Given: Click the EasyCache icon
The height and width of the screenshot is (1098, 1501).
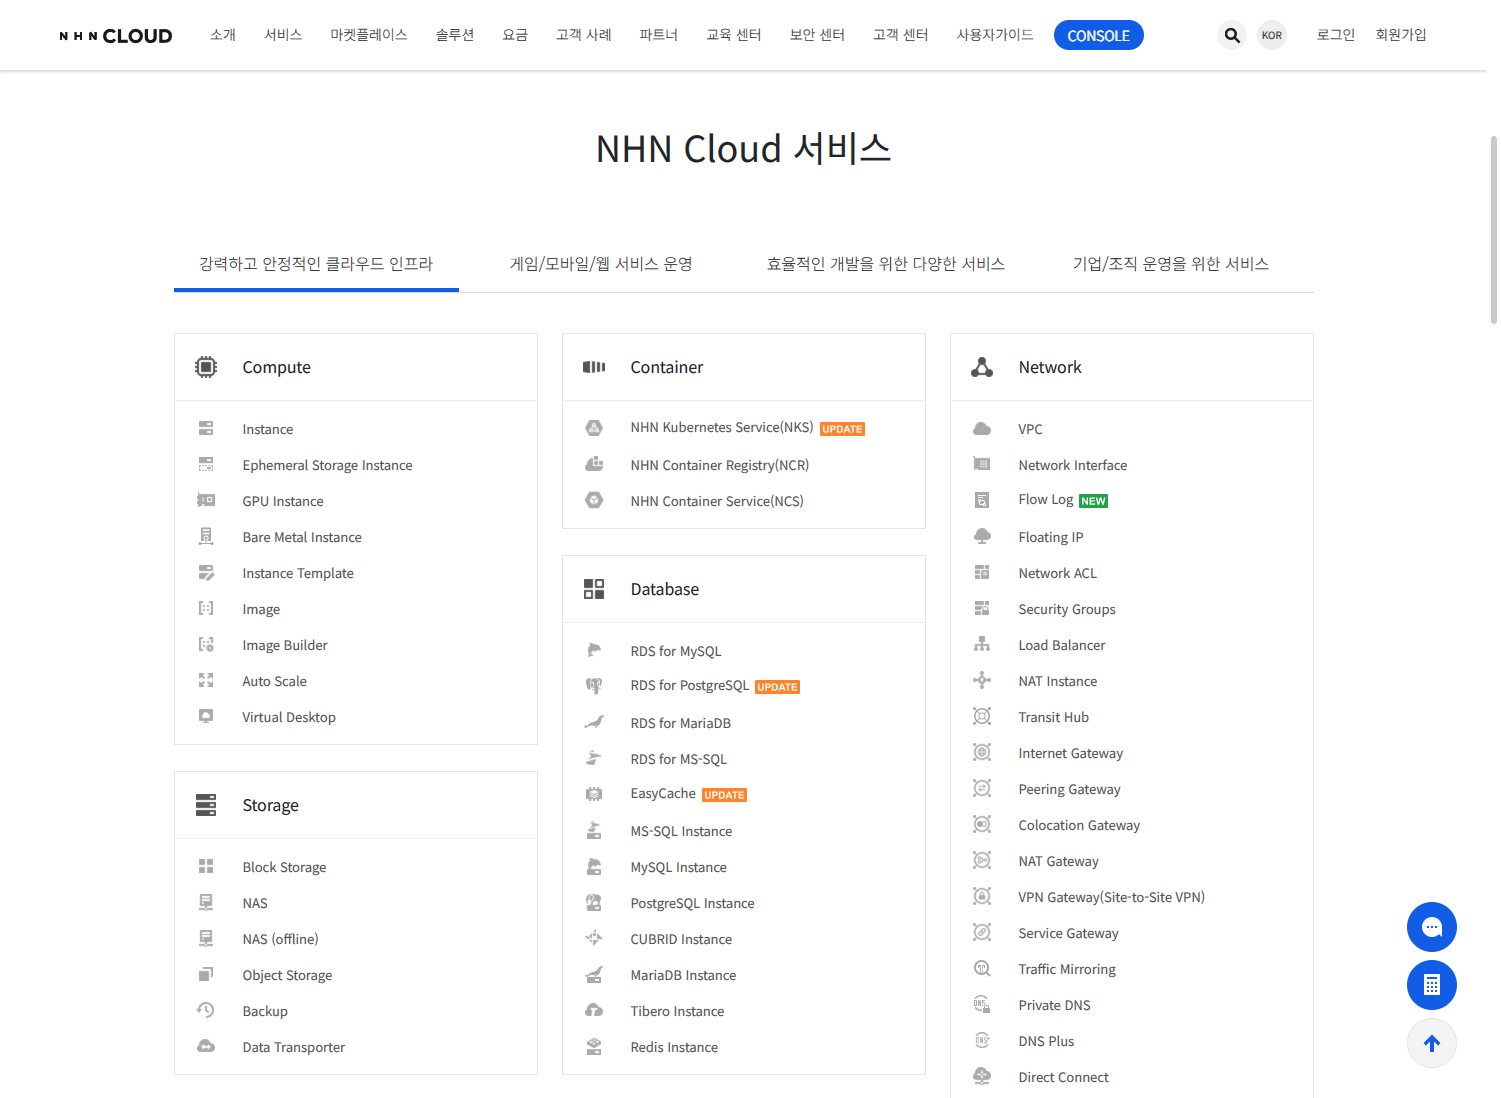Looking at the screenshot, I should (x=594, y=794).
